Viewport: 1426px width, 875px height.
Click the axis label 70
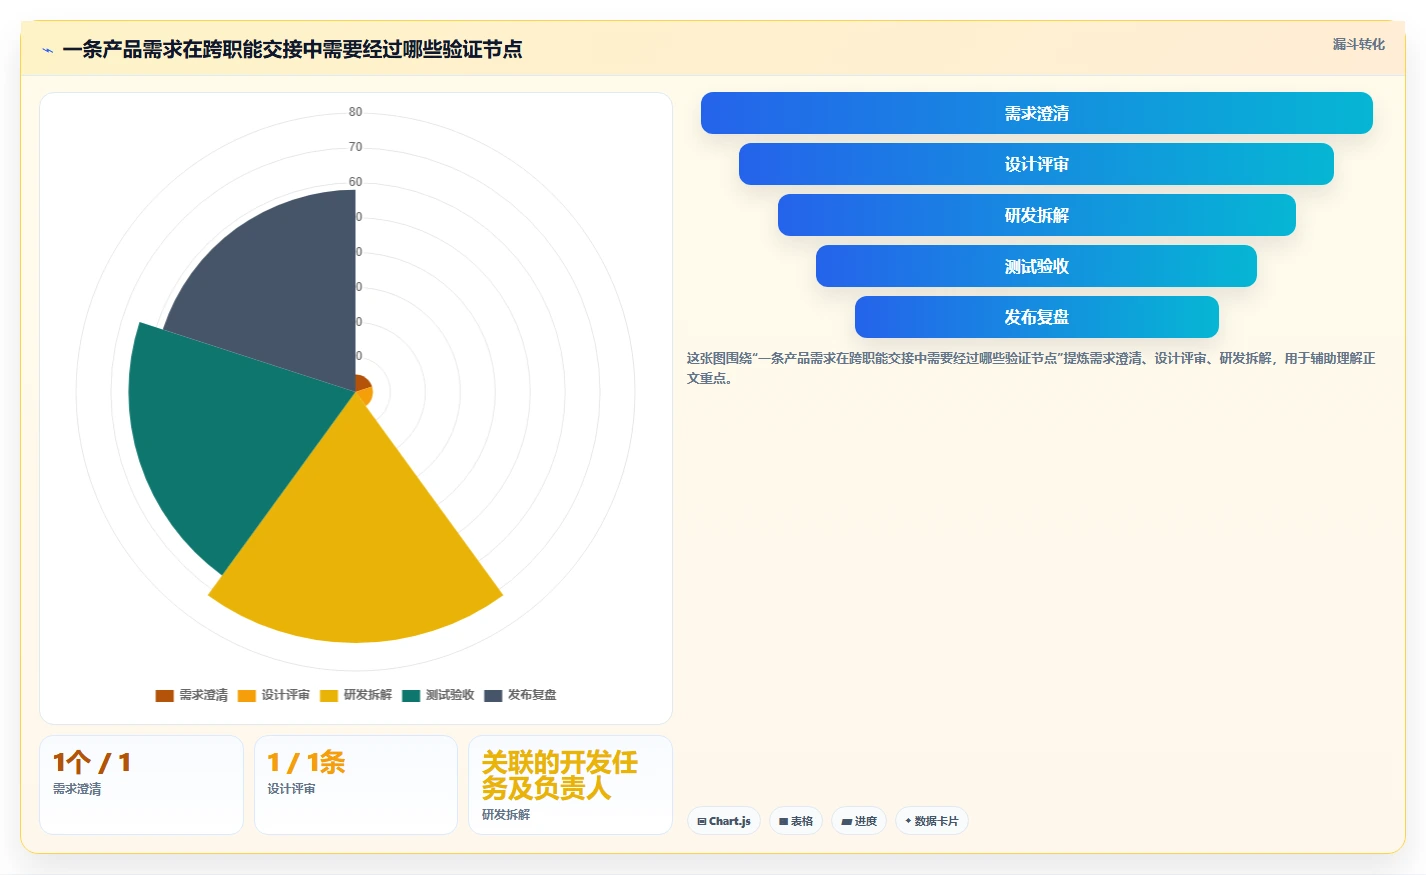[x=355, y=147]
